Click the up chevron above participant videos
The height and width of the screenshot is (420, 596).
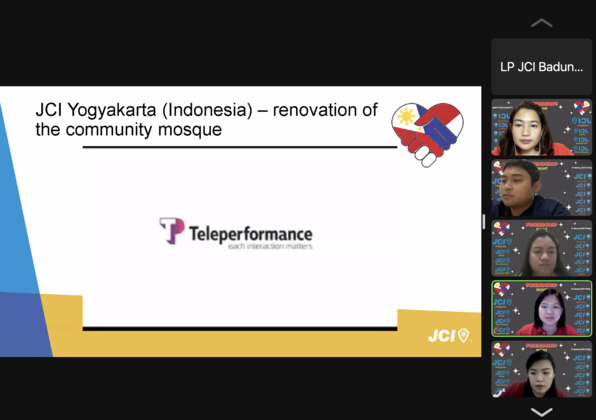(542, 23)
